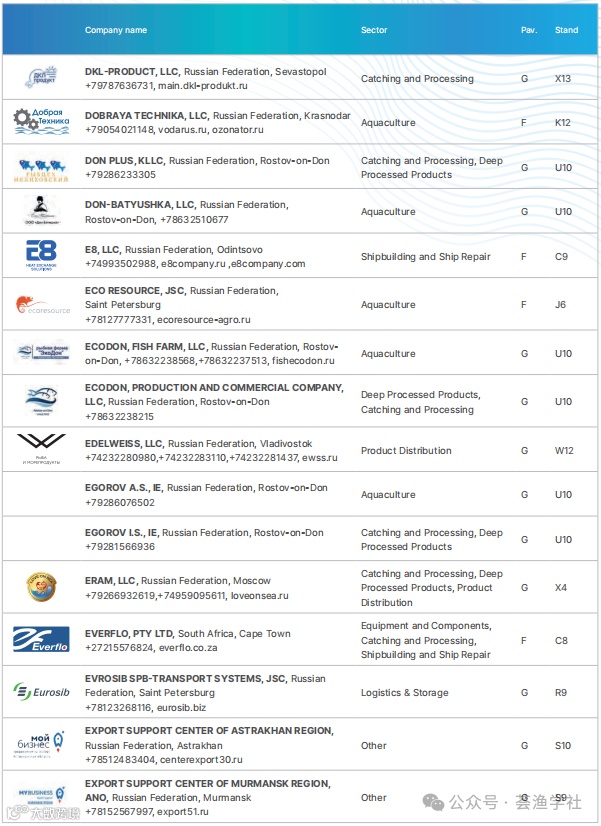This screenshot has width=601, height=826.
Task: Click the Everflo blue logo
Action: point(41,639)
